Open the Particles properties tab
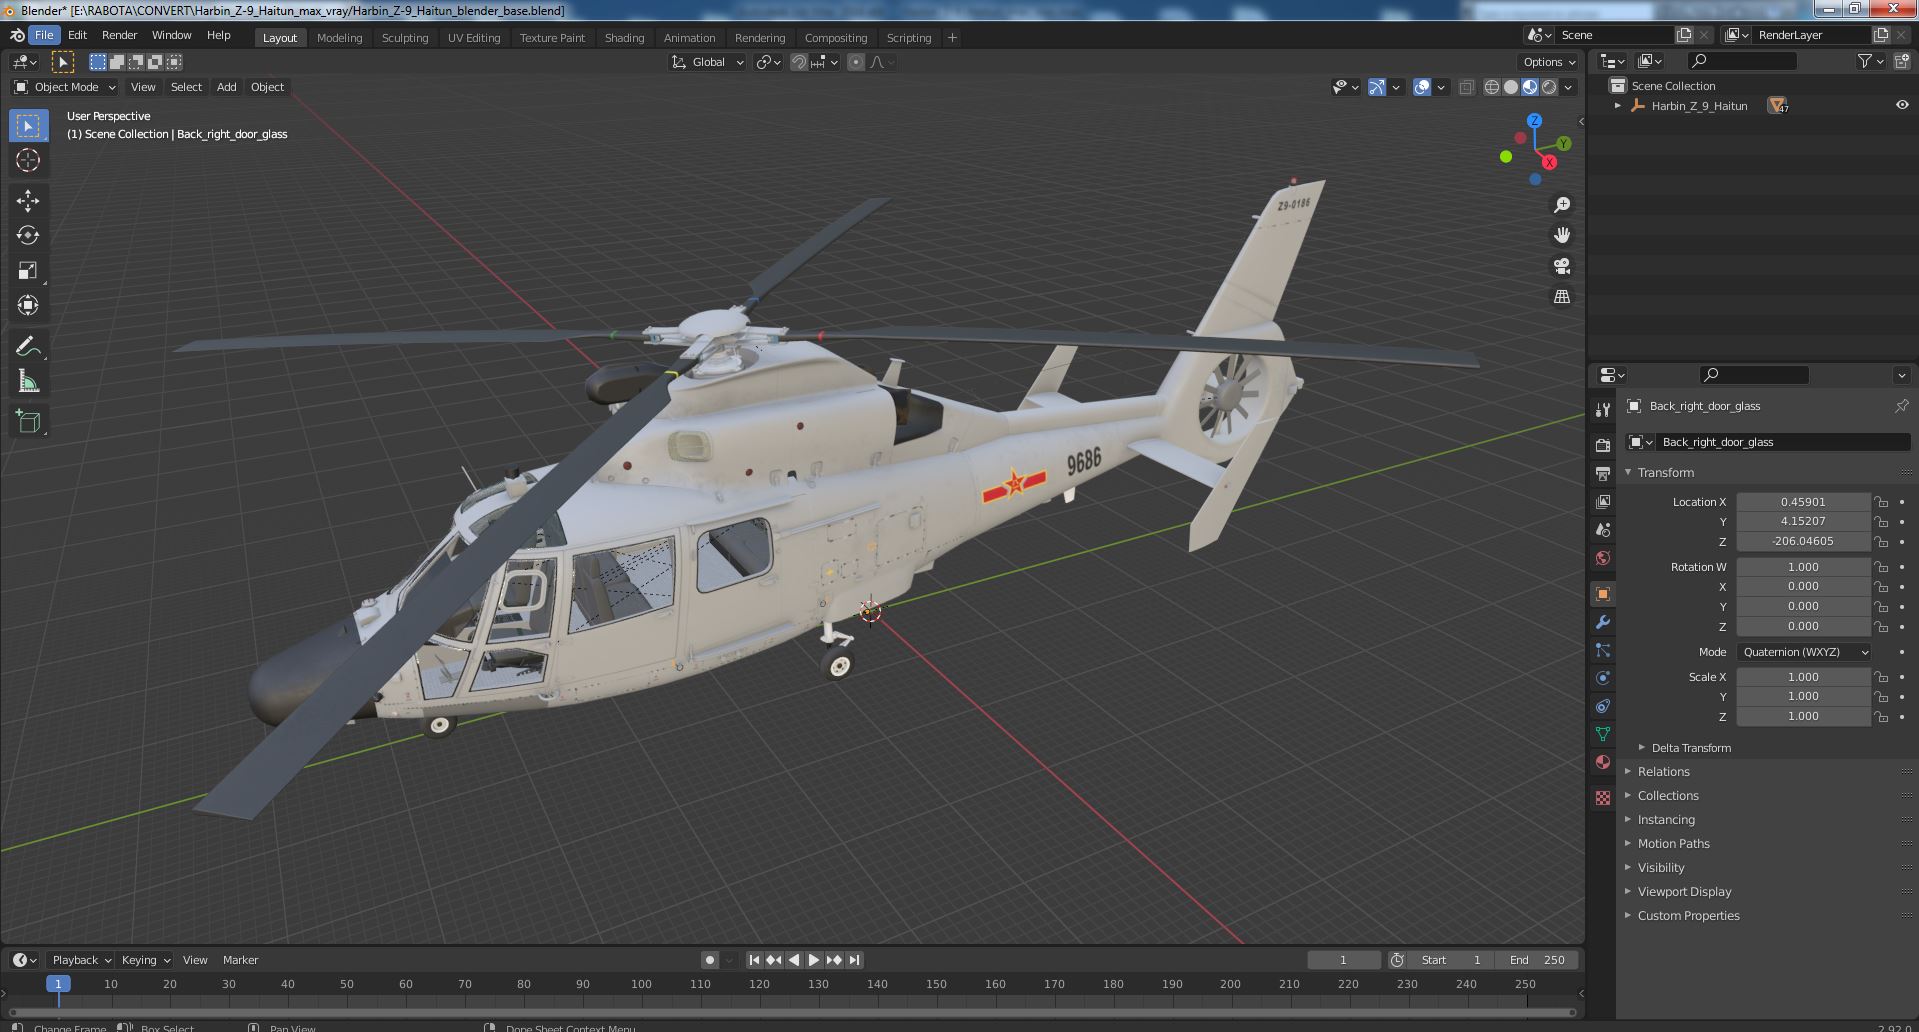1919x1032 pixels. (x=1603, y=650)
